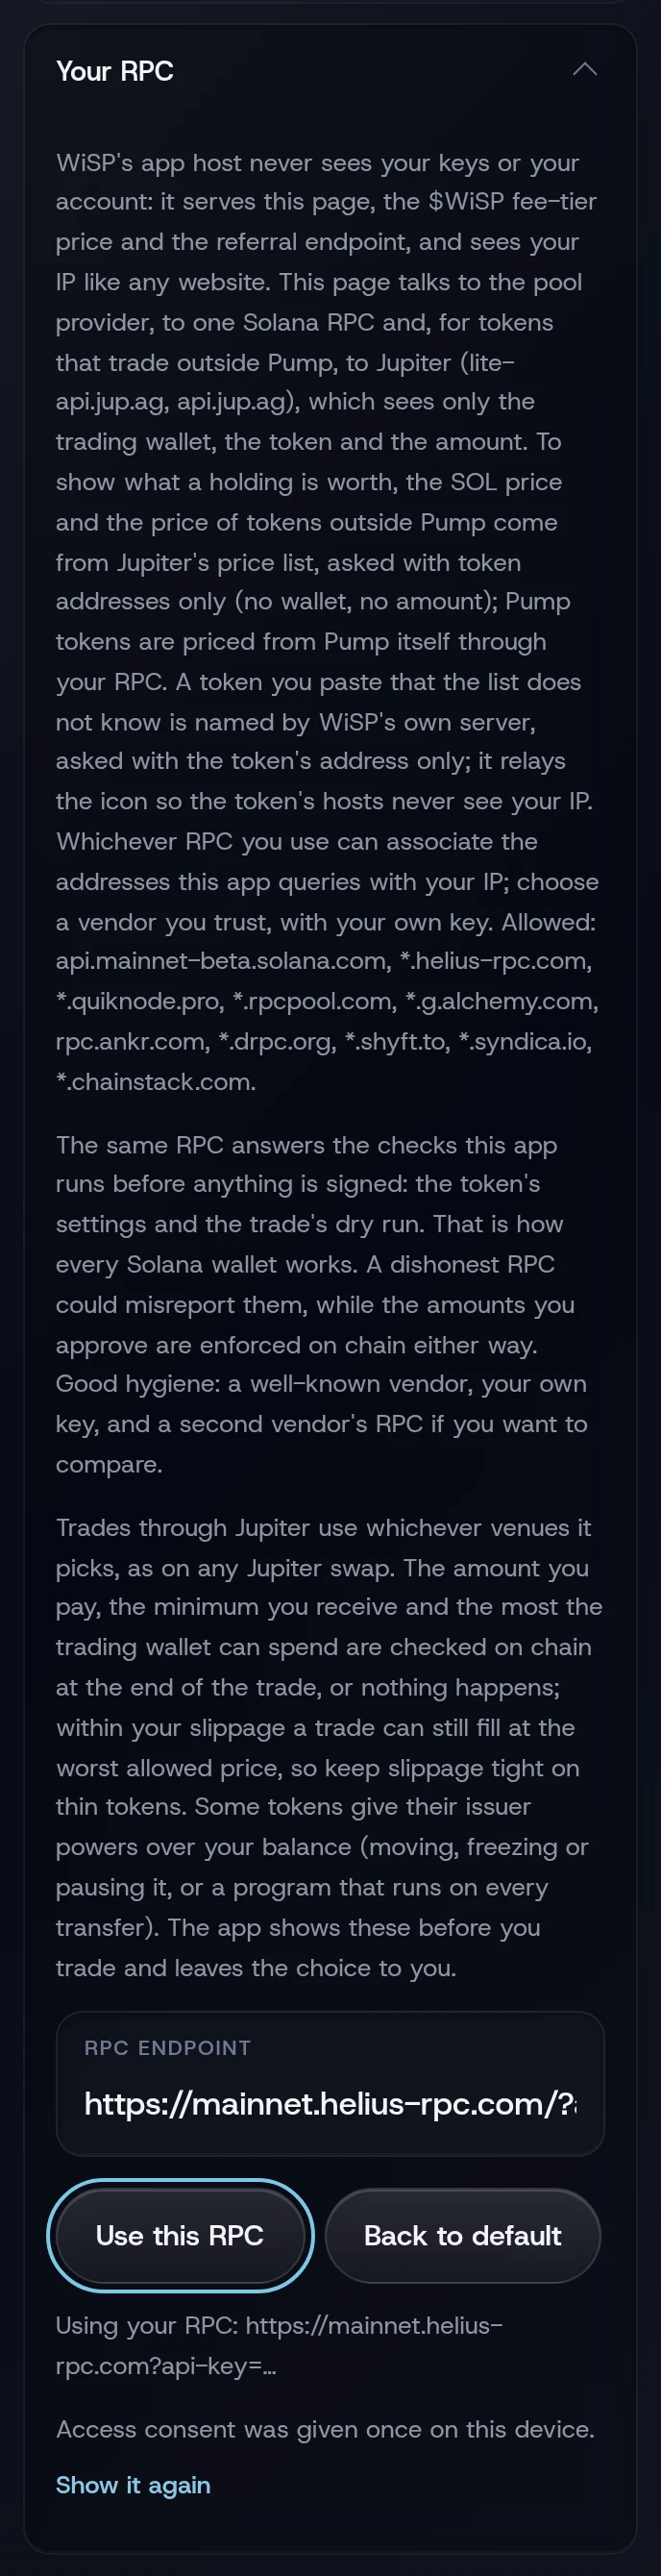Focus the RPC endpoint URL field
The image size is (661, 2576).
pyautogui.click(x=330, y=2104)
